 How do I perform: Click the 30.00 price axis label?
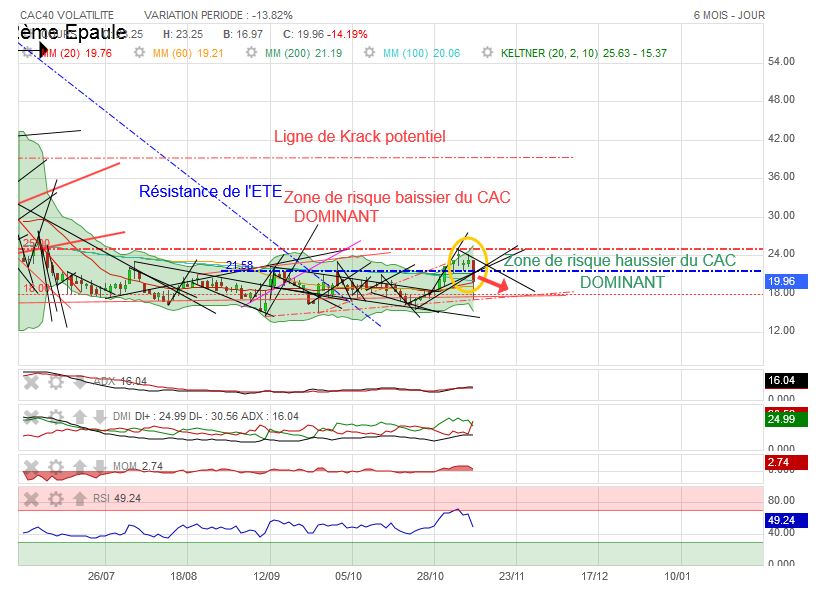point(781,215)
